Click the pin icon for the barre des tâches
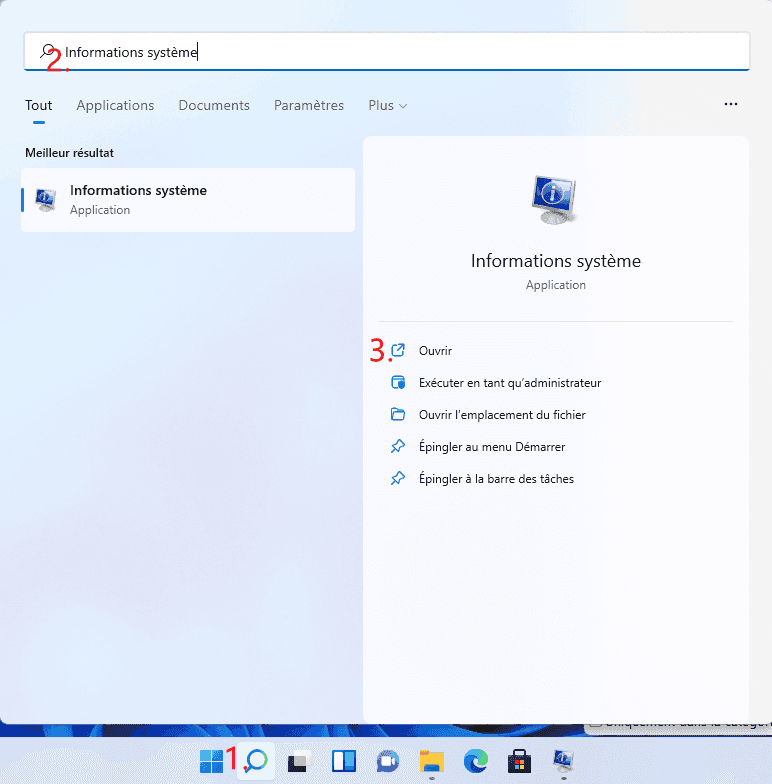The width and height of the screenshot is (772, 784). [398, 478]
